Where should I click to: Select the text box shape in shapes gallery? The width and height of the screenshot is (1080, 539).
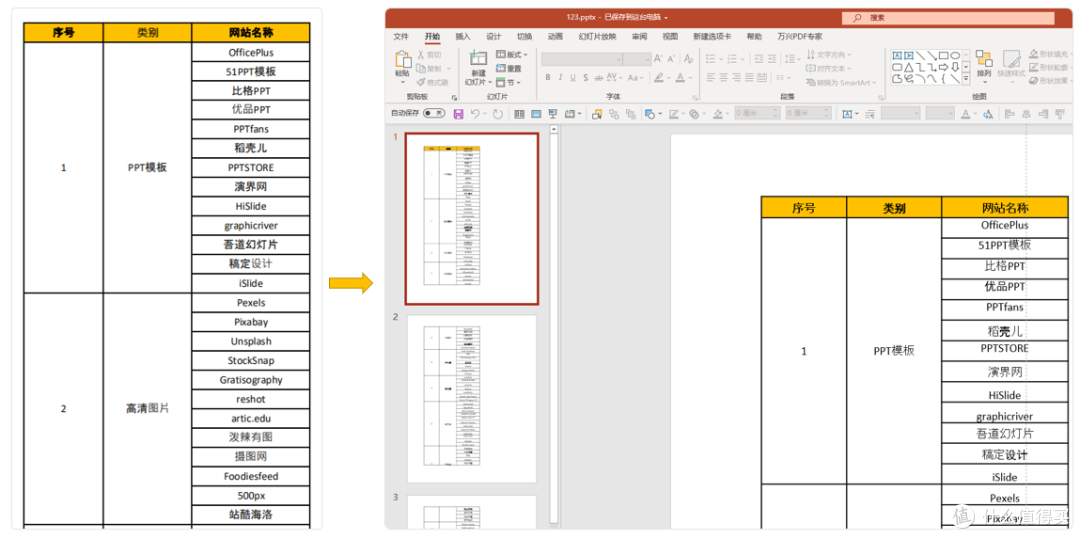[897, 55]
